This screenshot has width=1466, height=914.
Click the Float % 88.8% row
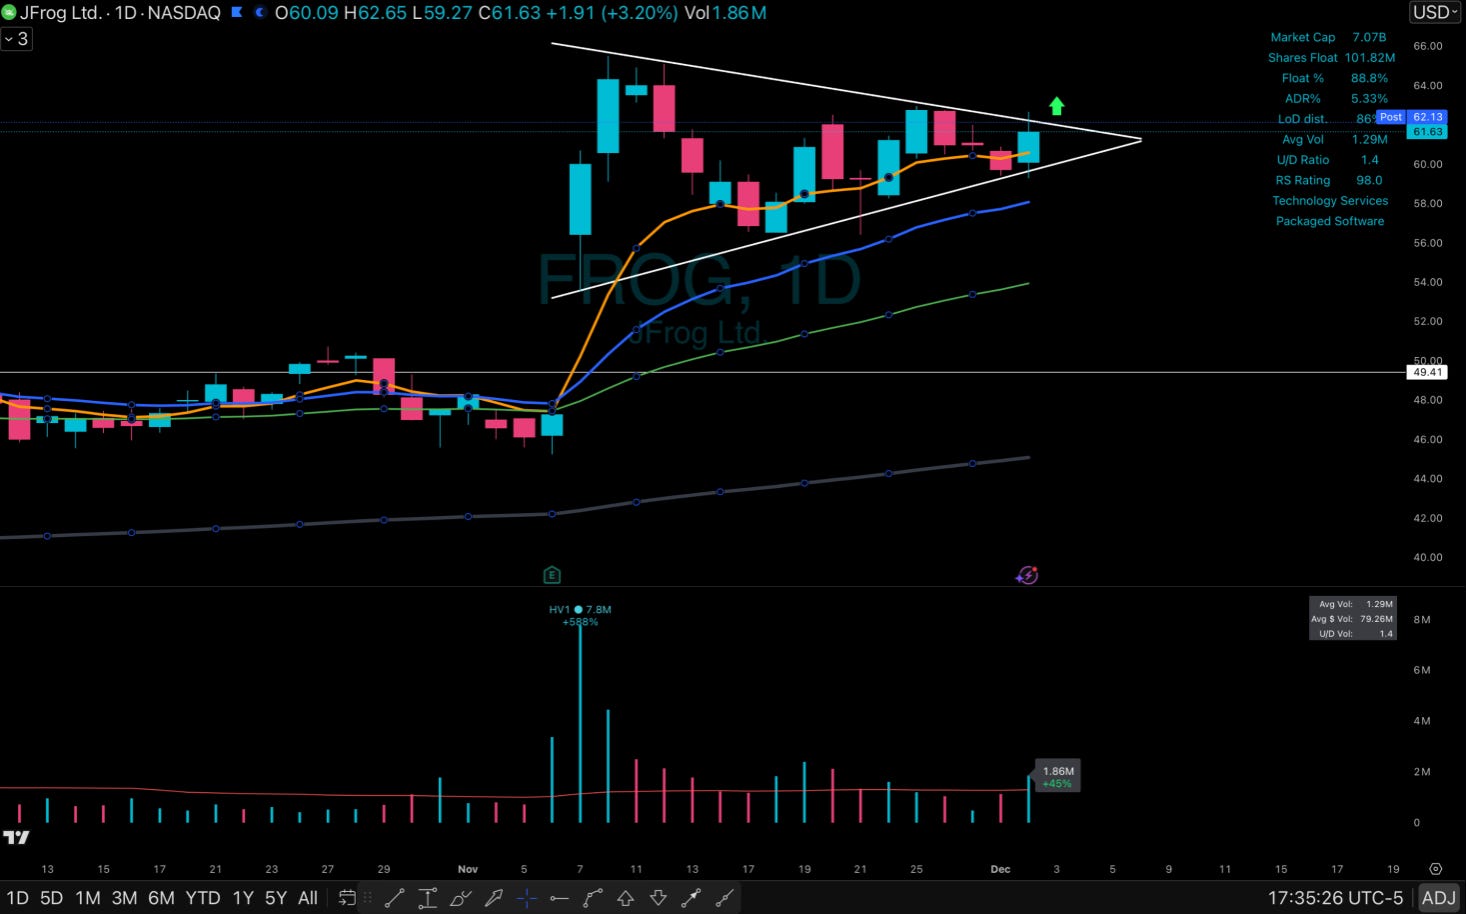tap(1334, 78)
